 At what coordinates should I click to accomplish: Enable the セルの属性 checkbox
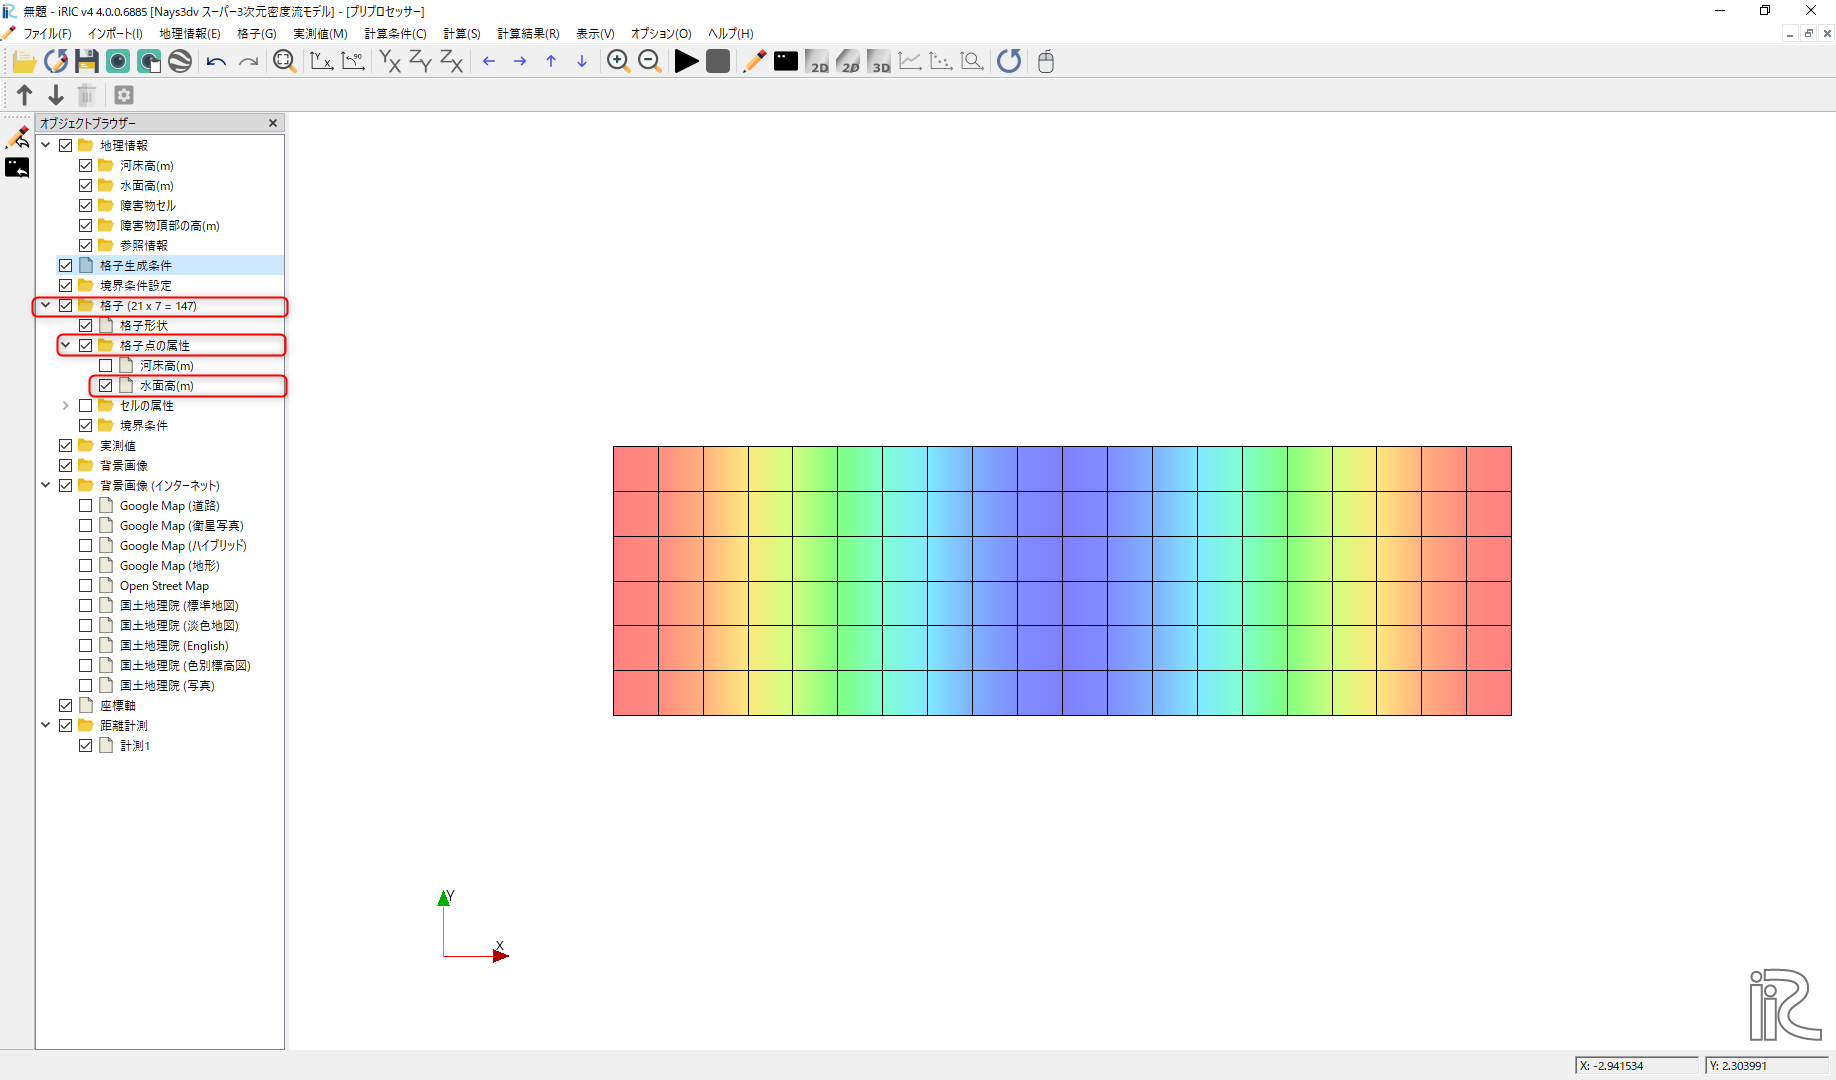click(86, 406)
